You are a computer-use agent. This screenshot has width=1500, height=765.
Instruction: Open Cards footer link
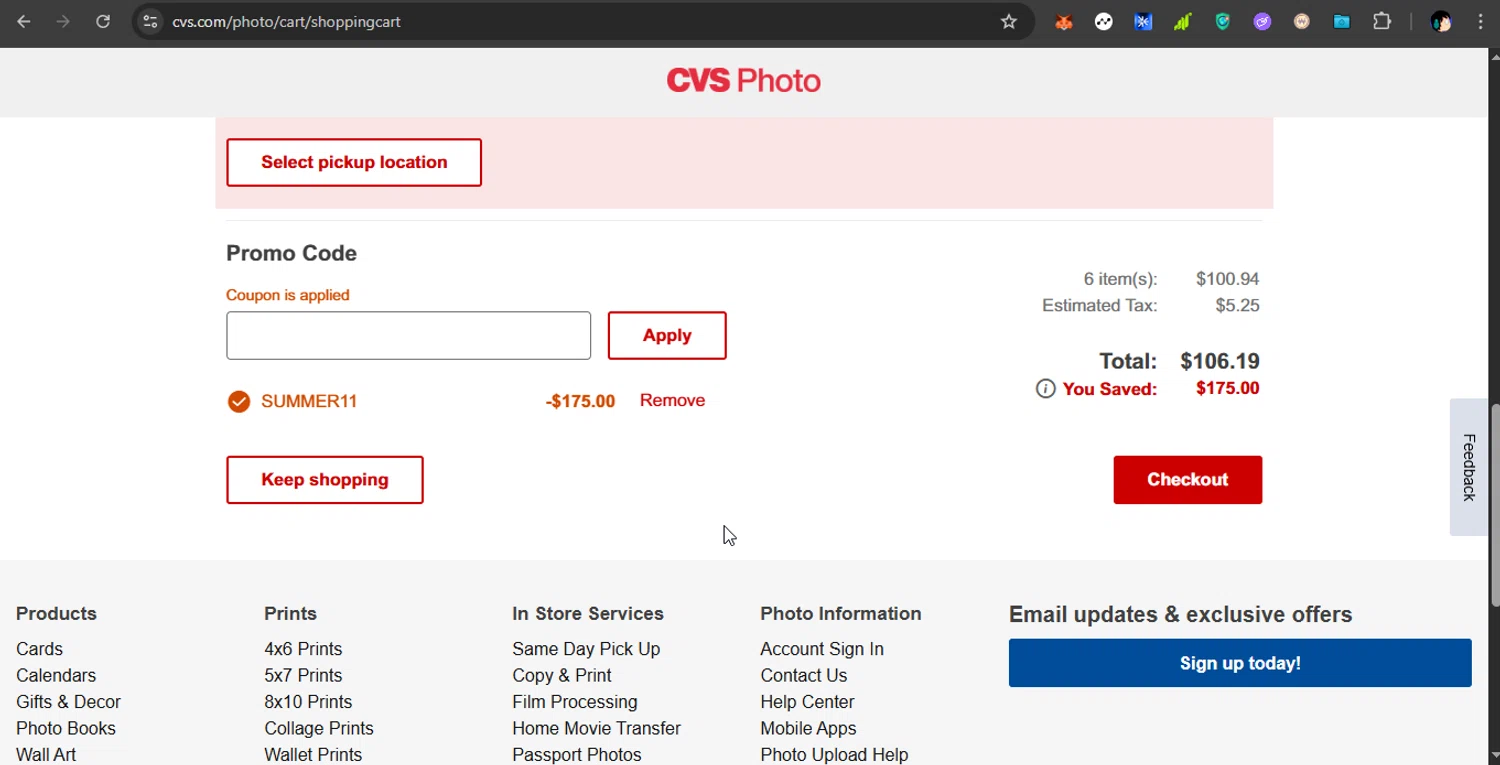(39, 649)
